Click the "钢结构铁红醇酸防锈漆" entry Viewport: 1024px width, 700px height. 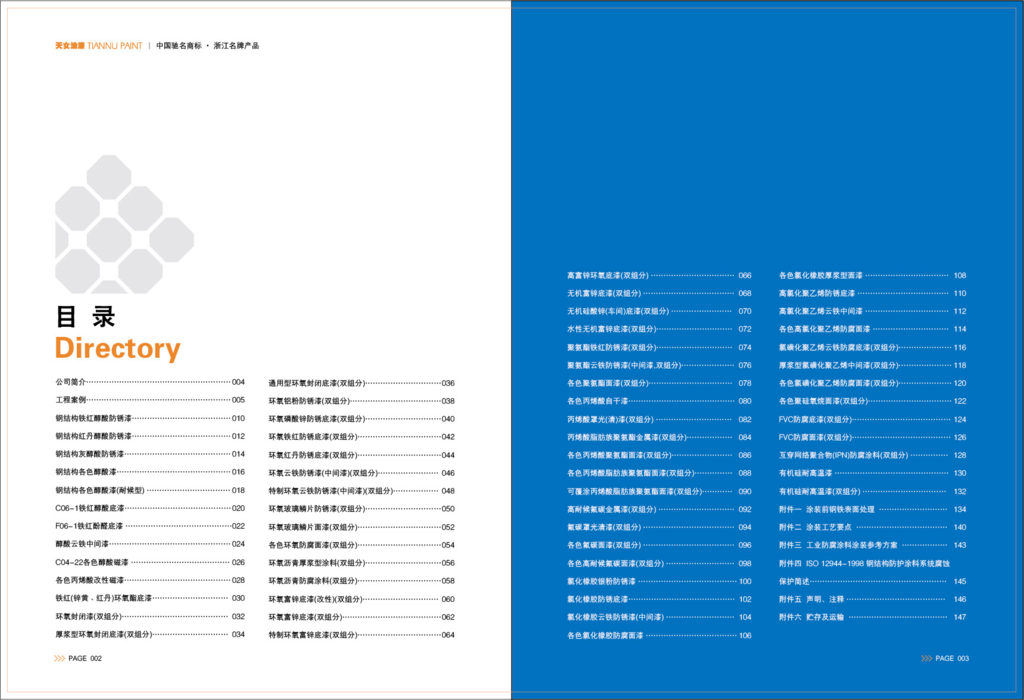pos(150,418)
